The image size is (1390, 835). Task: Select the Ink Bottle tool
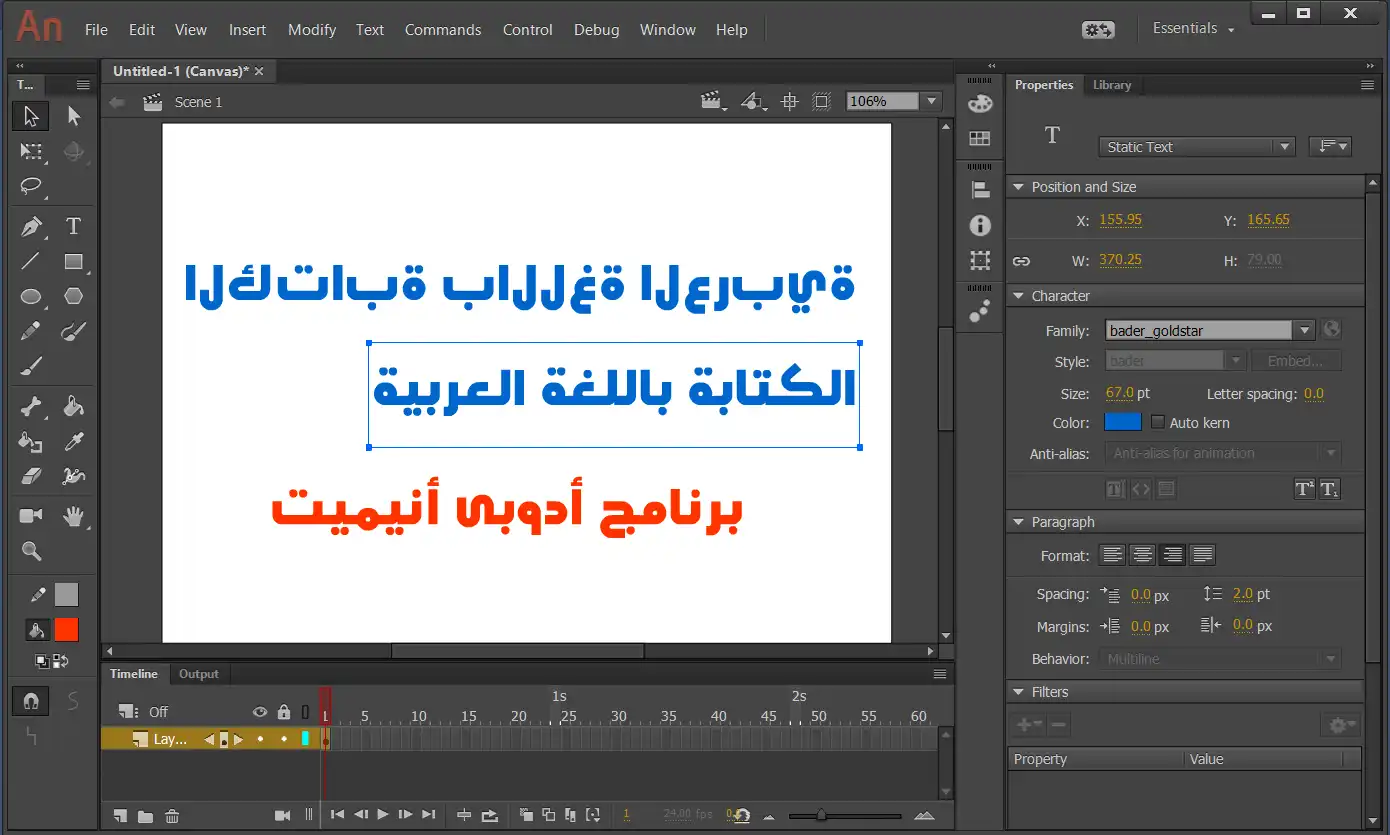pos(31,442)
